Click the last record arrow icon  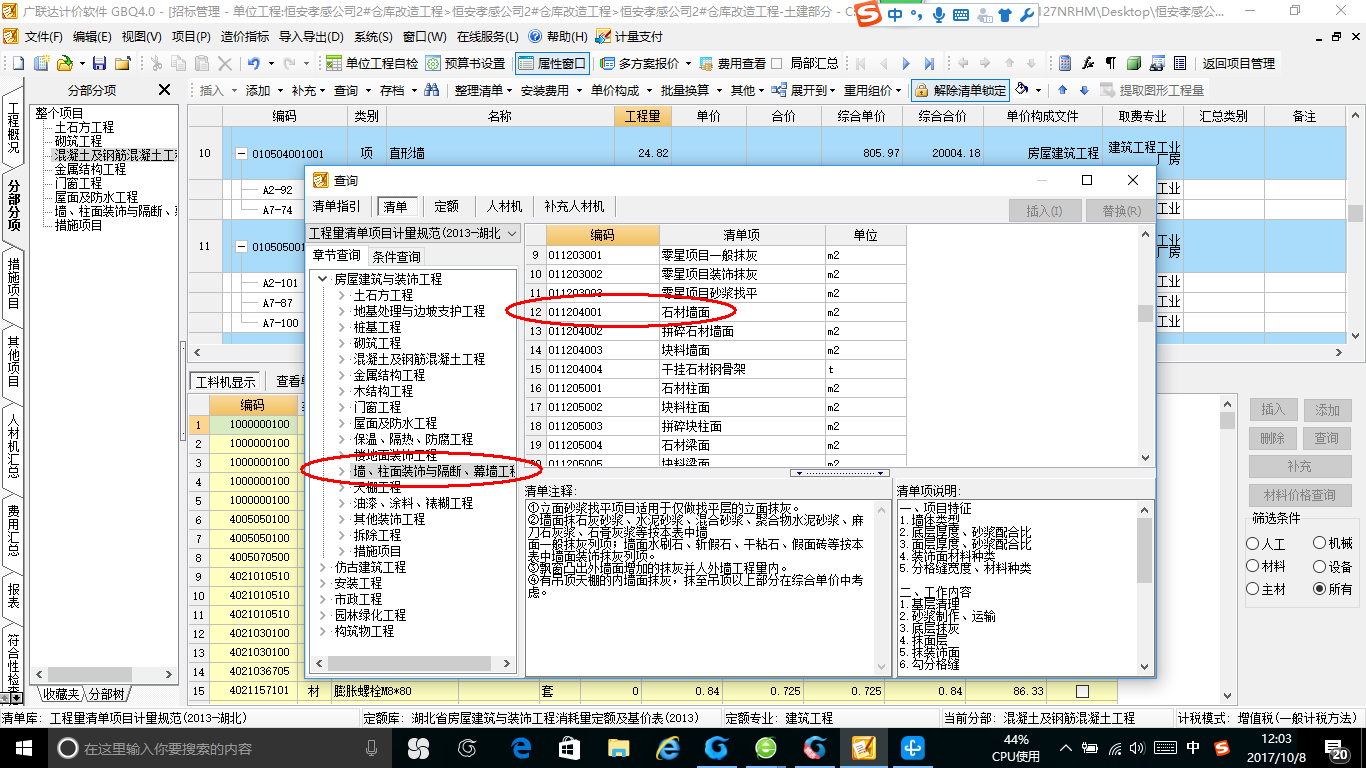point(930,63)
